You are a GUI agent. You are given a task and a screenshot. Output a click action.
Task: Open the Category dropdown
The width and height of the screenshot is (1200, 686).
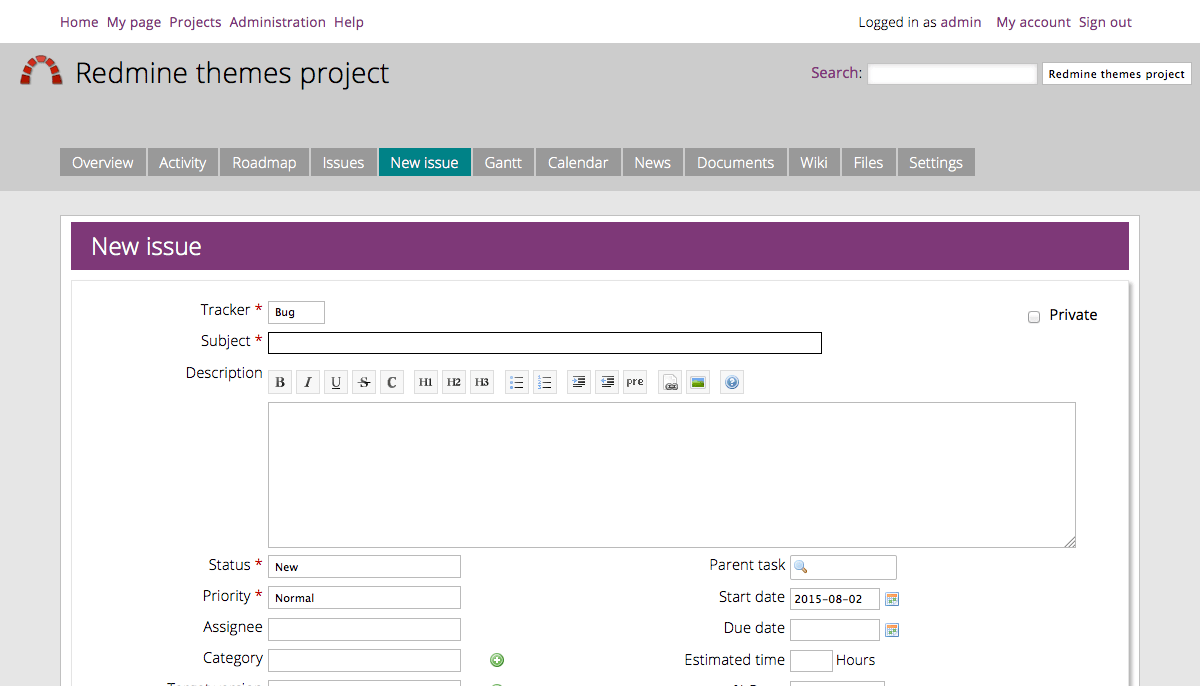point(364,660)
